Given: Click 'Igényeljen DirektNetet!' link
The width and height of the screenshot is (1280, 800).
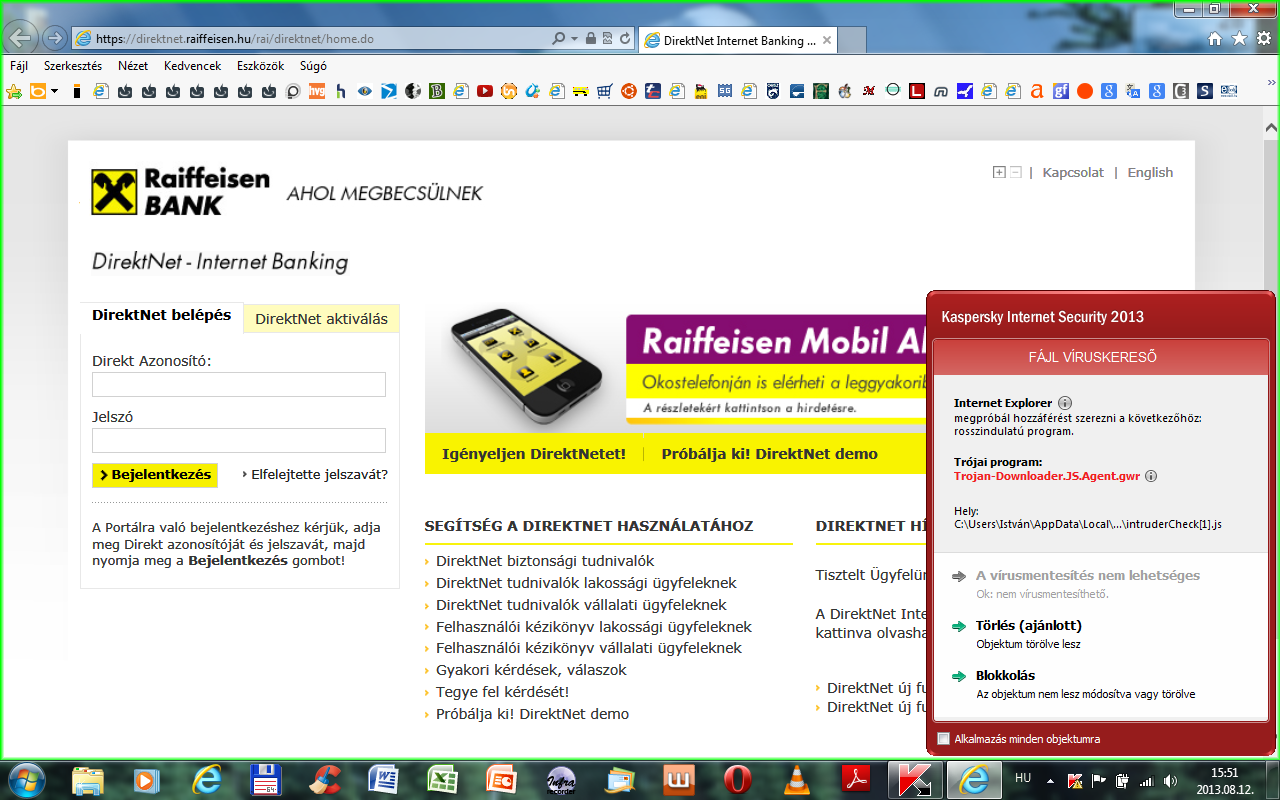Looking at the screenshot, I should [534, 454].
